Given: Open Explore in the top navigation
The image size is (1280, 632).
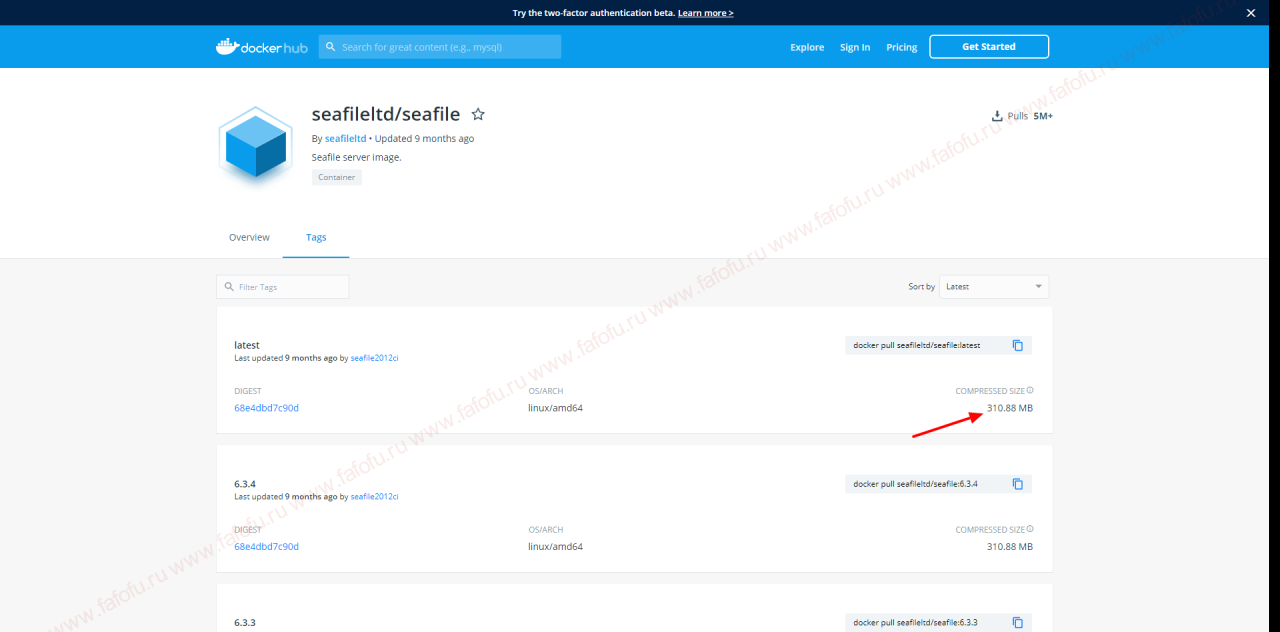Looking at the screenshot, I should coord(807,47).
